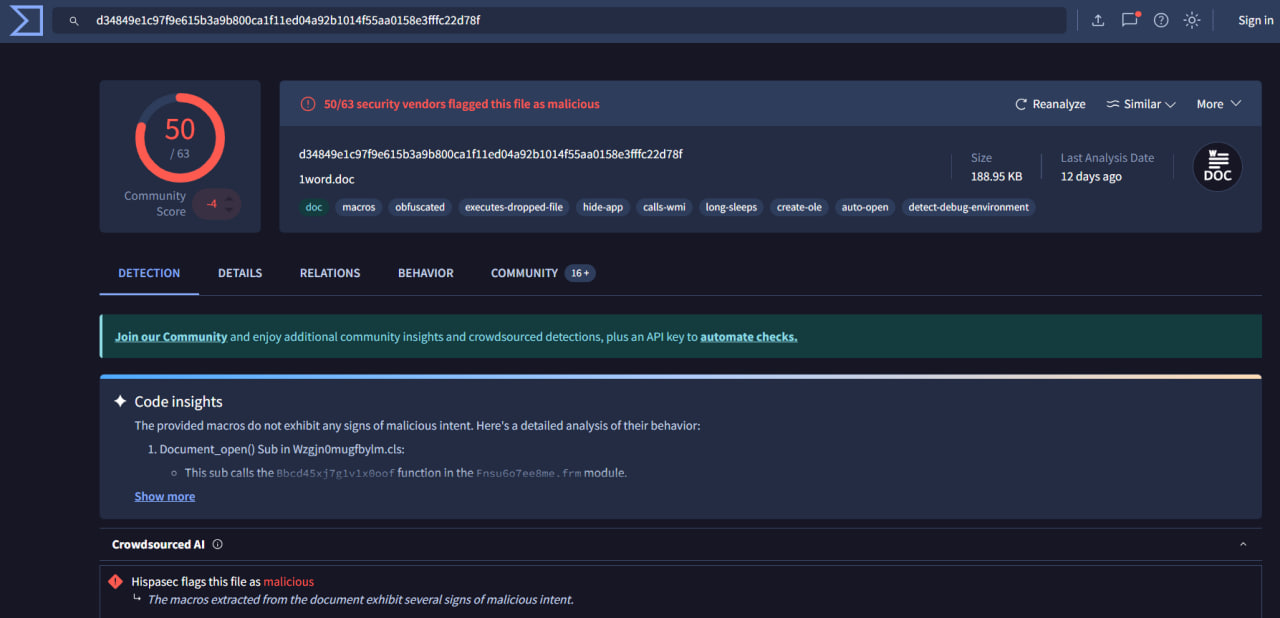The height and width of the screenshot is (618, 1280).
Task: Click the Code insights sparkle icon
Action: point(120,401)
